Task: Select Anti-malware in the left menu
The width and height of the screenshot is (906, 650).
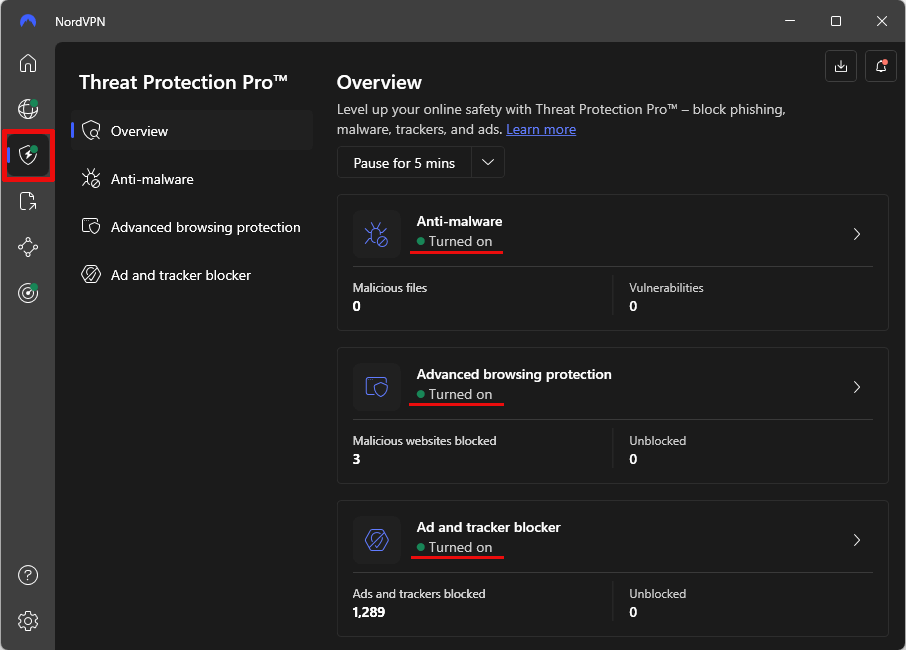Action: tap(192, 179)
